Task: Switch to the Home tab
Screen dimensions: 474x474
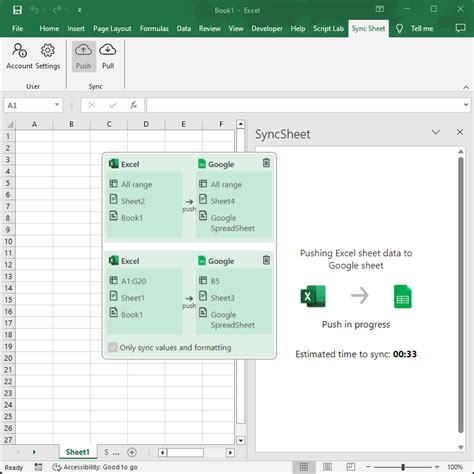Action: click(x=49, y=29)
